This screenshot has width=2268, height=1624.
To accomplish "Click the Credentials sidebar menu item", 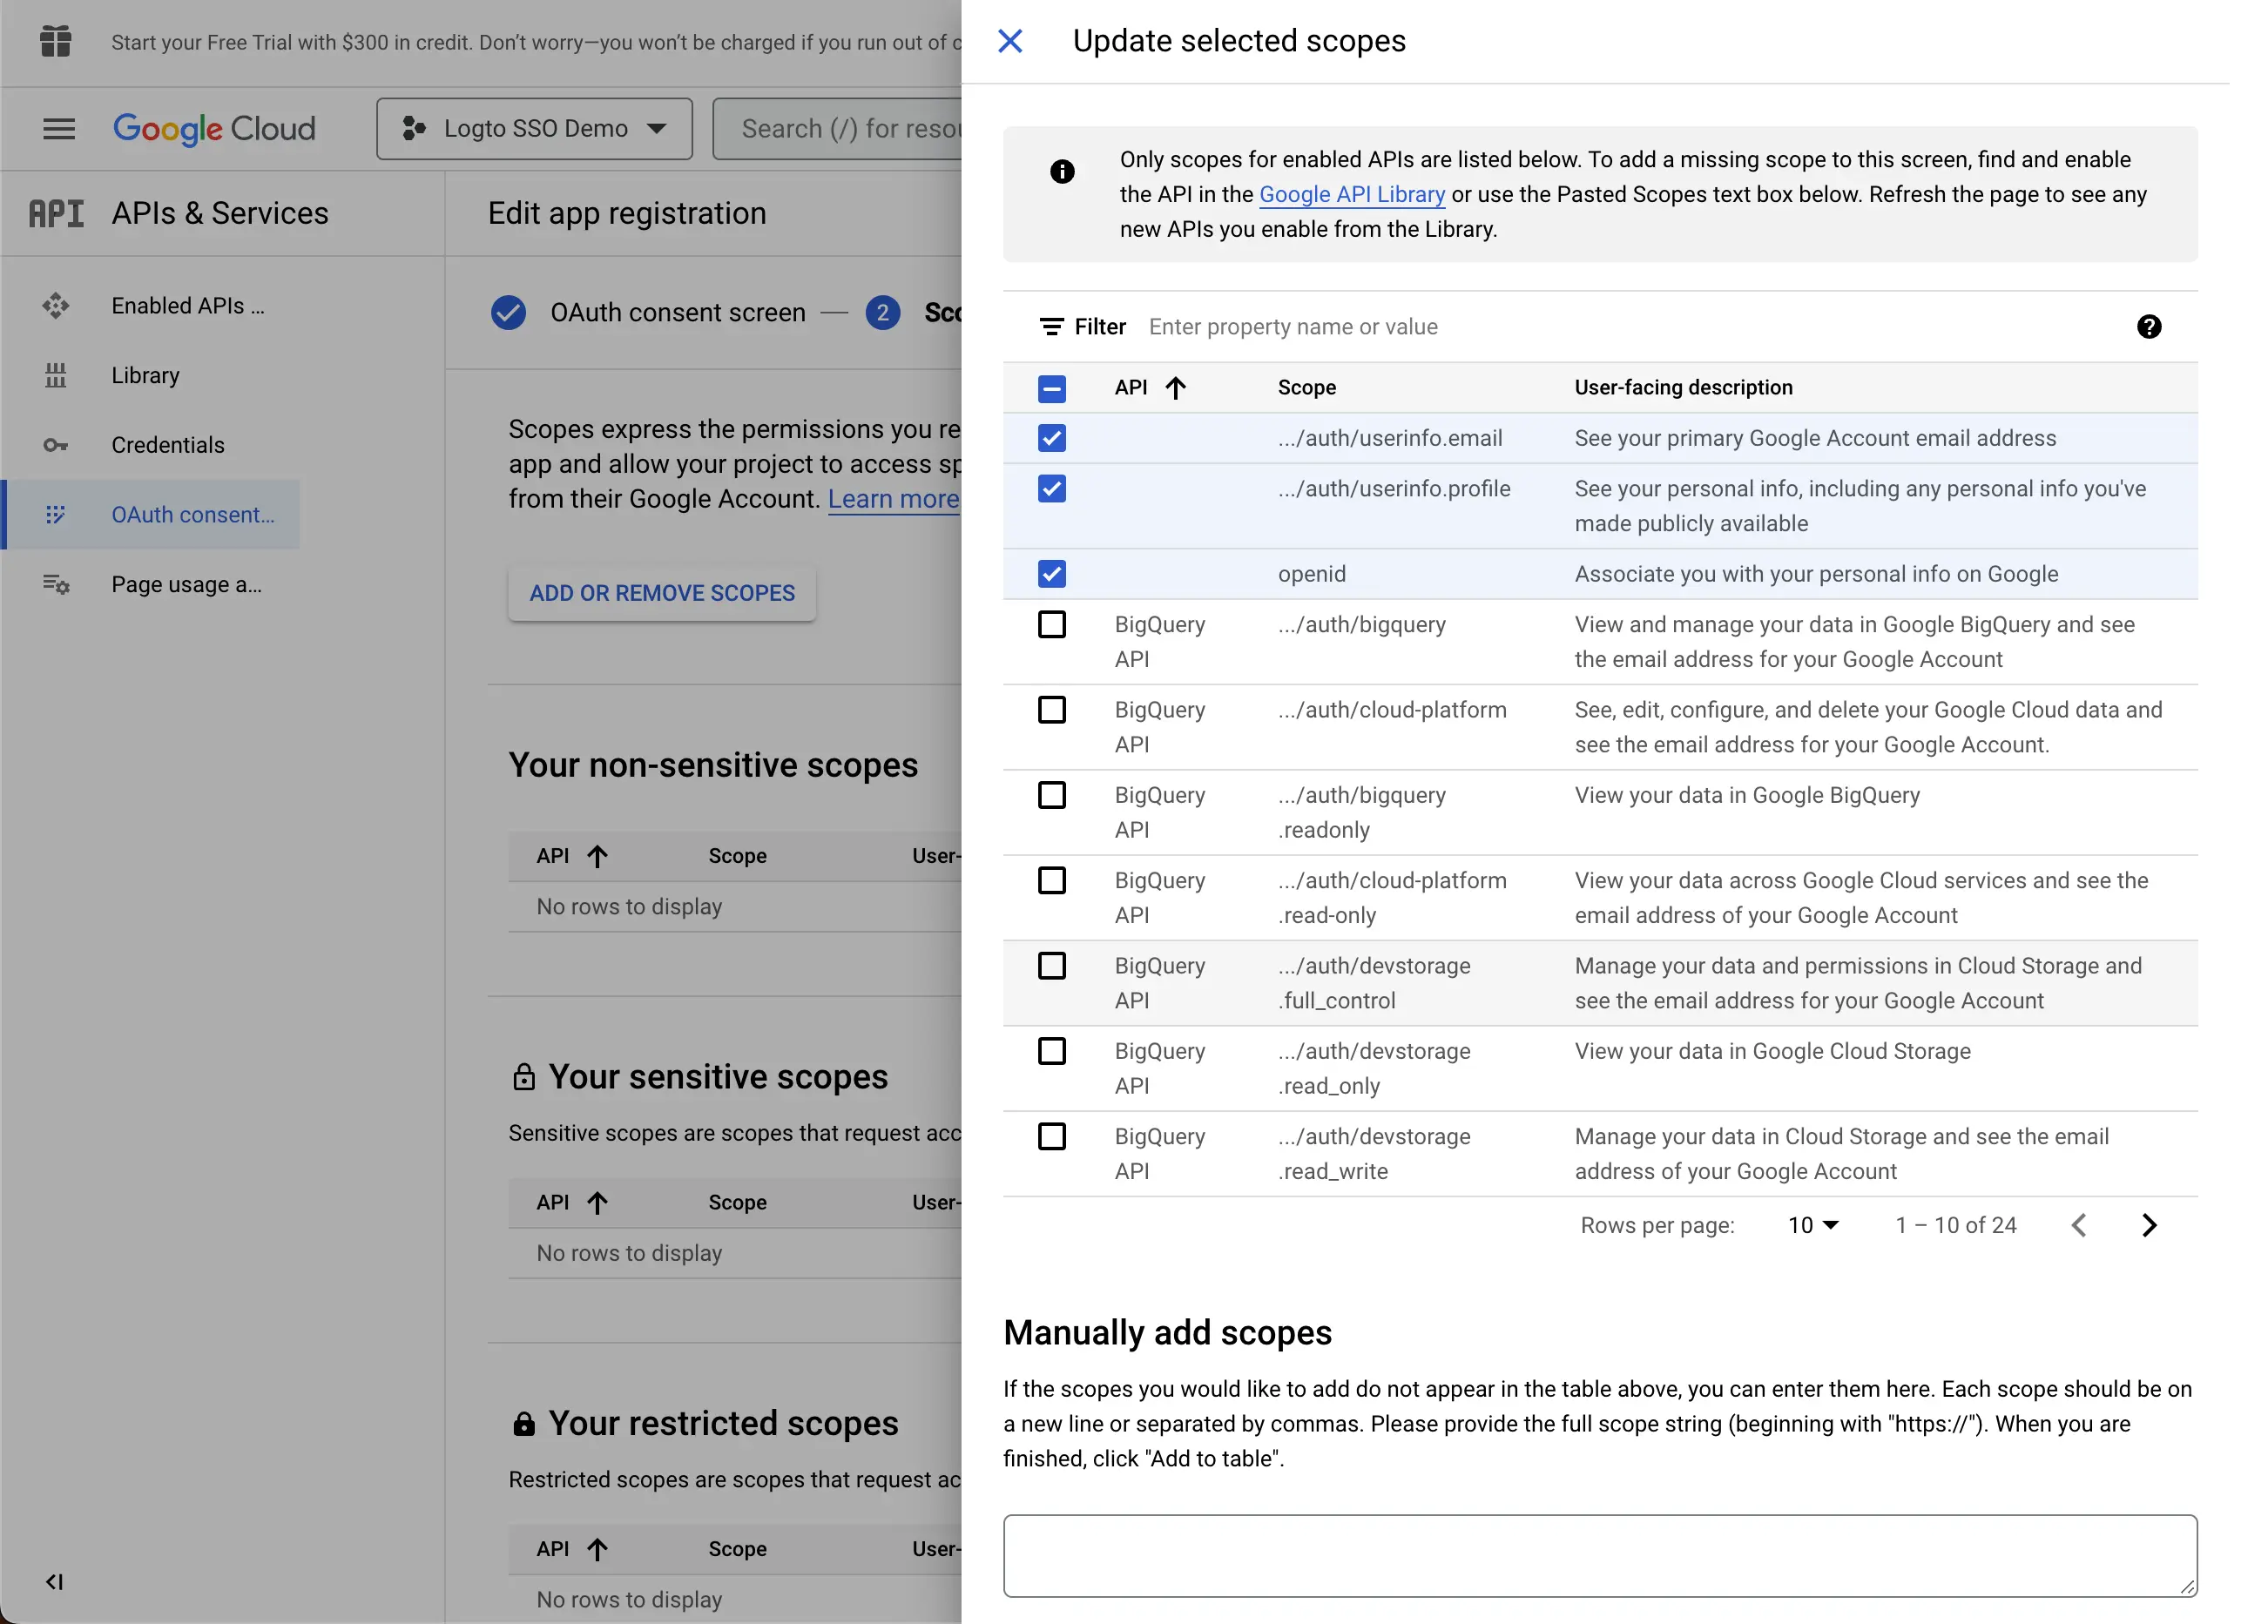I will 169,445.
